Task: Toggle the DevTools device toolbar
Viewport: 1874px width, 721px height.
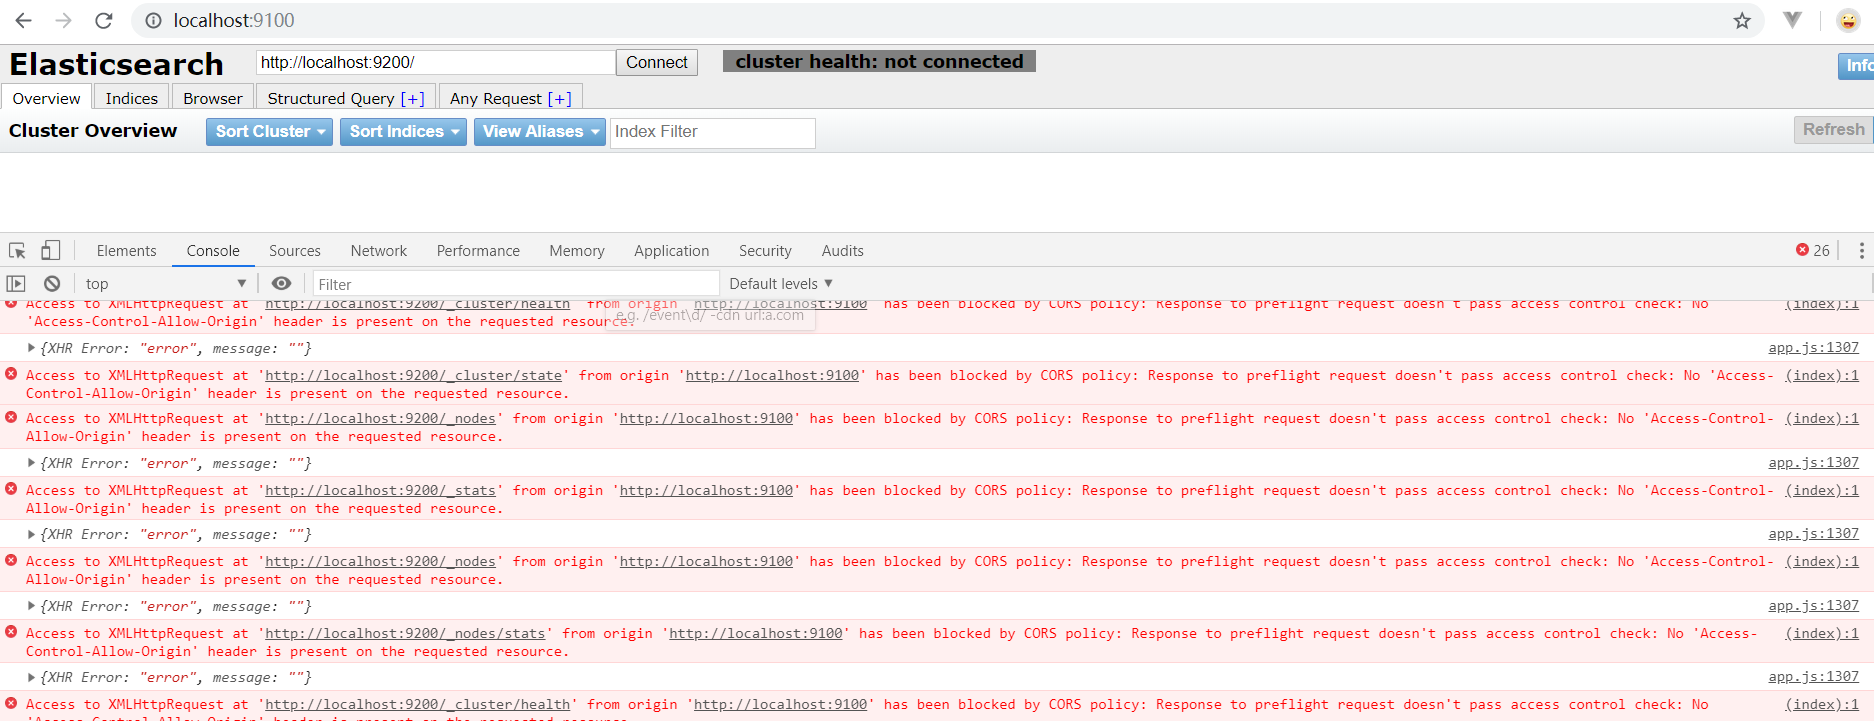Action: point(50,250)
